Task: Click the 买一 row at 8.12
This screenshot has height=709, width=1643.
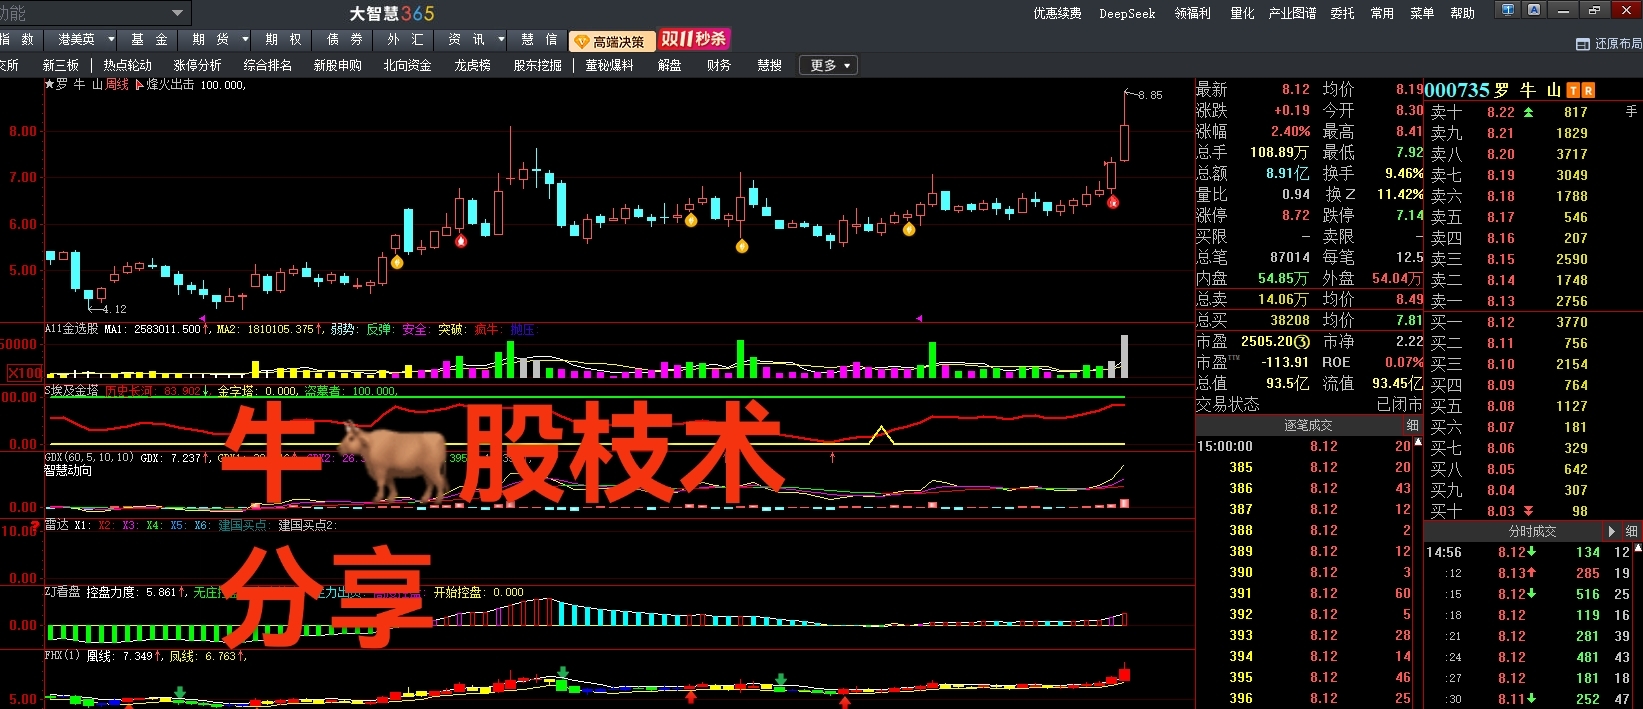Action: 1532,322
